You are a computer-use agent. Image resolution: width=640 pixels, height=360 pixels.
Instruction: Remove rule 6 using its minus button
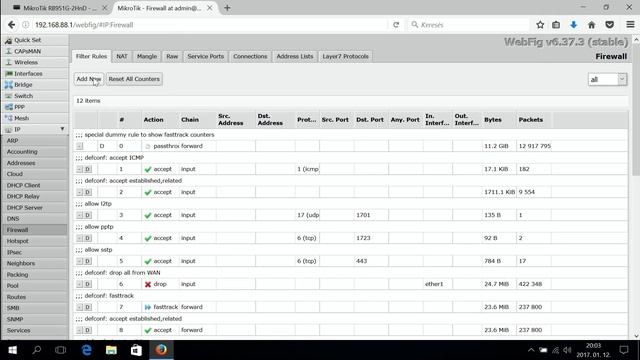(x=80, y=284)
